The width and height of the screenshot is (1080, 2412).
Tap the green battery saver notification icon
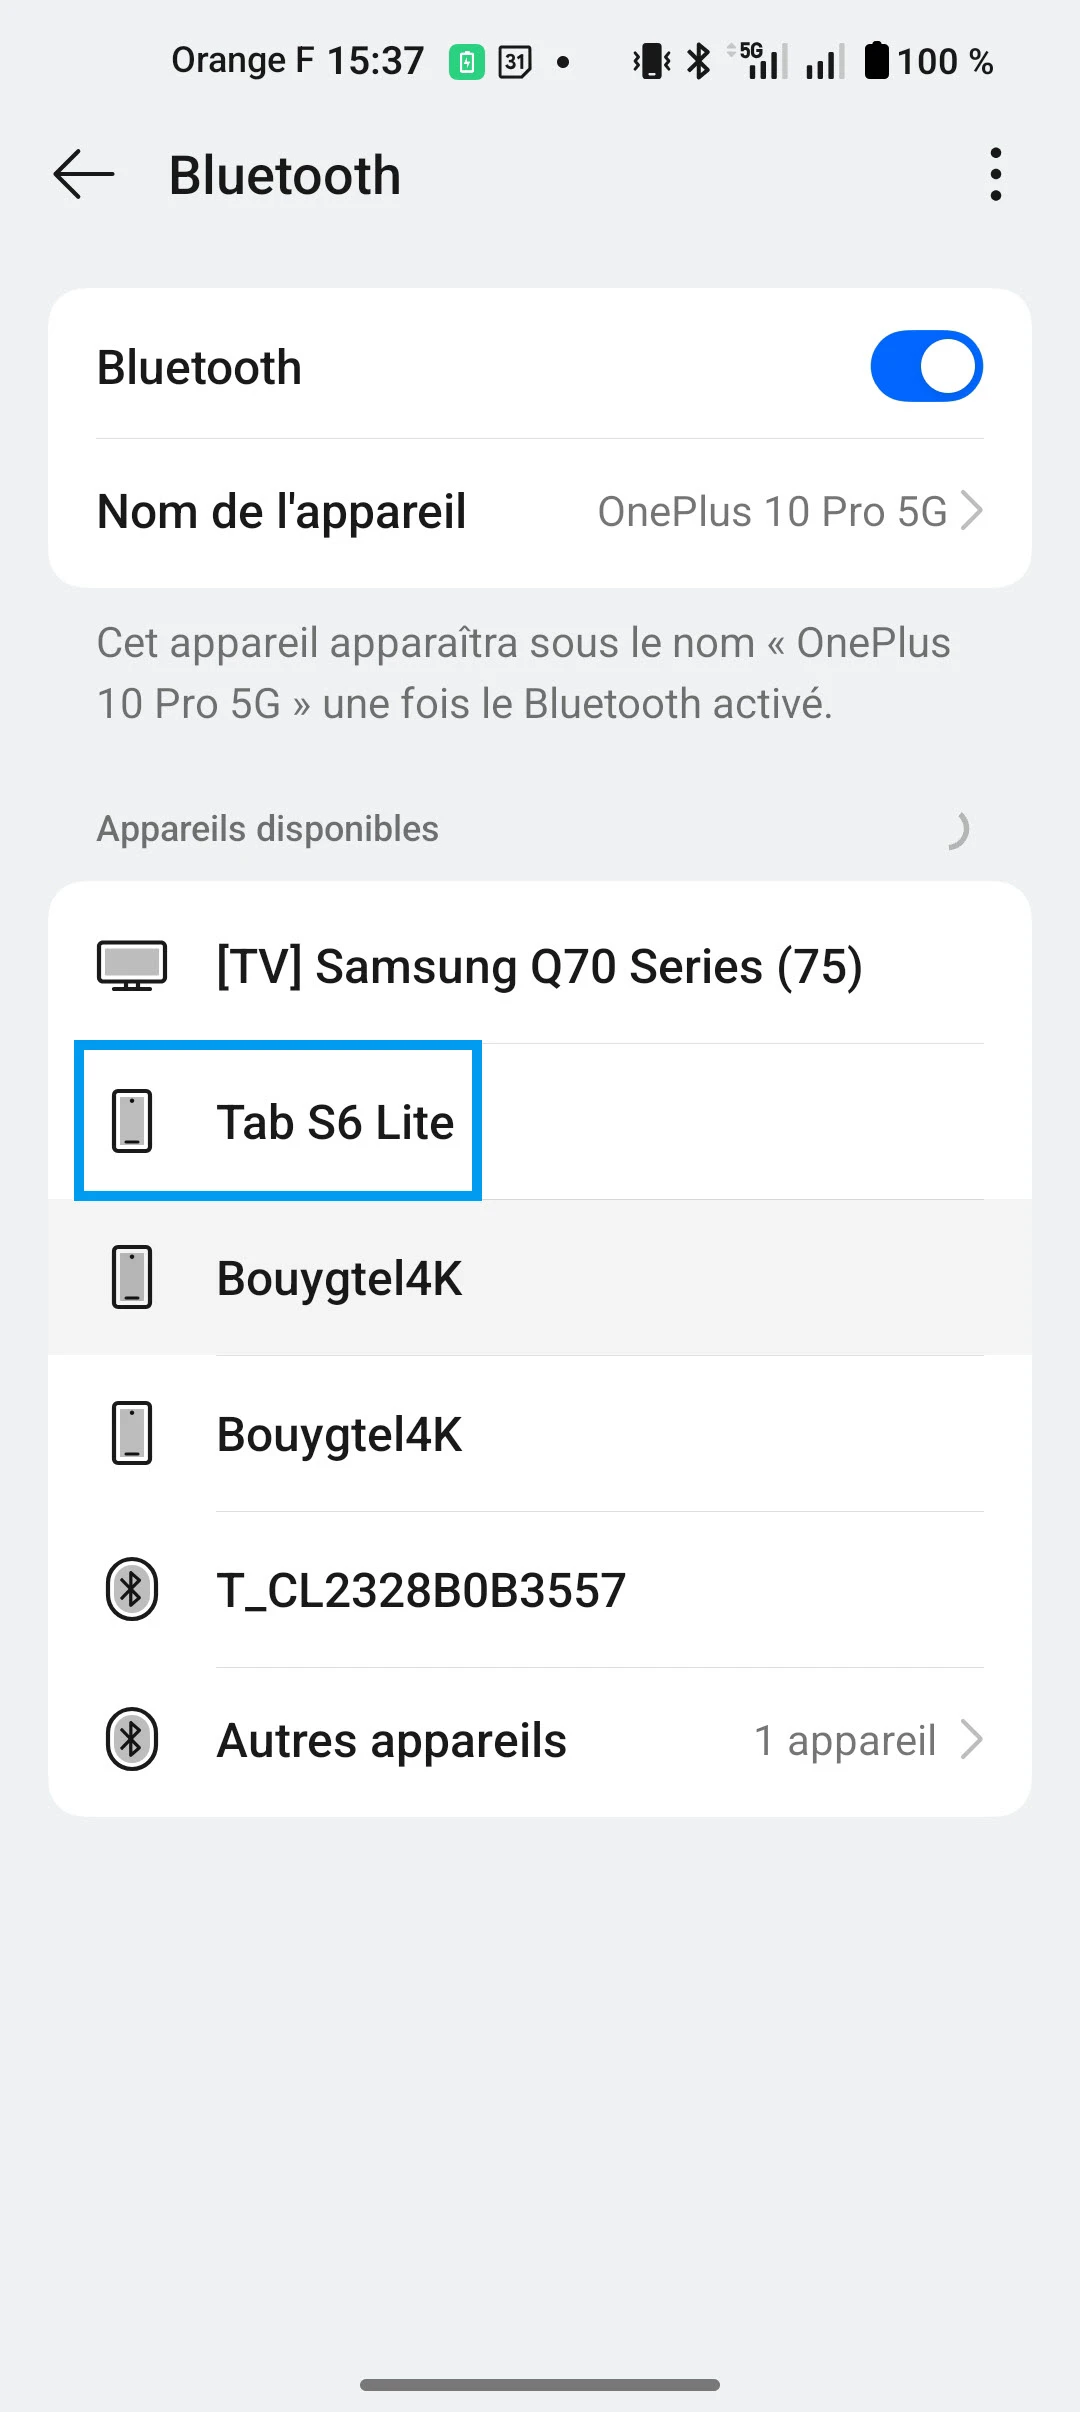(466, 62)
